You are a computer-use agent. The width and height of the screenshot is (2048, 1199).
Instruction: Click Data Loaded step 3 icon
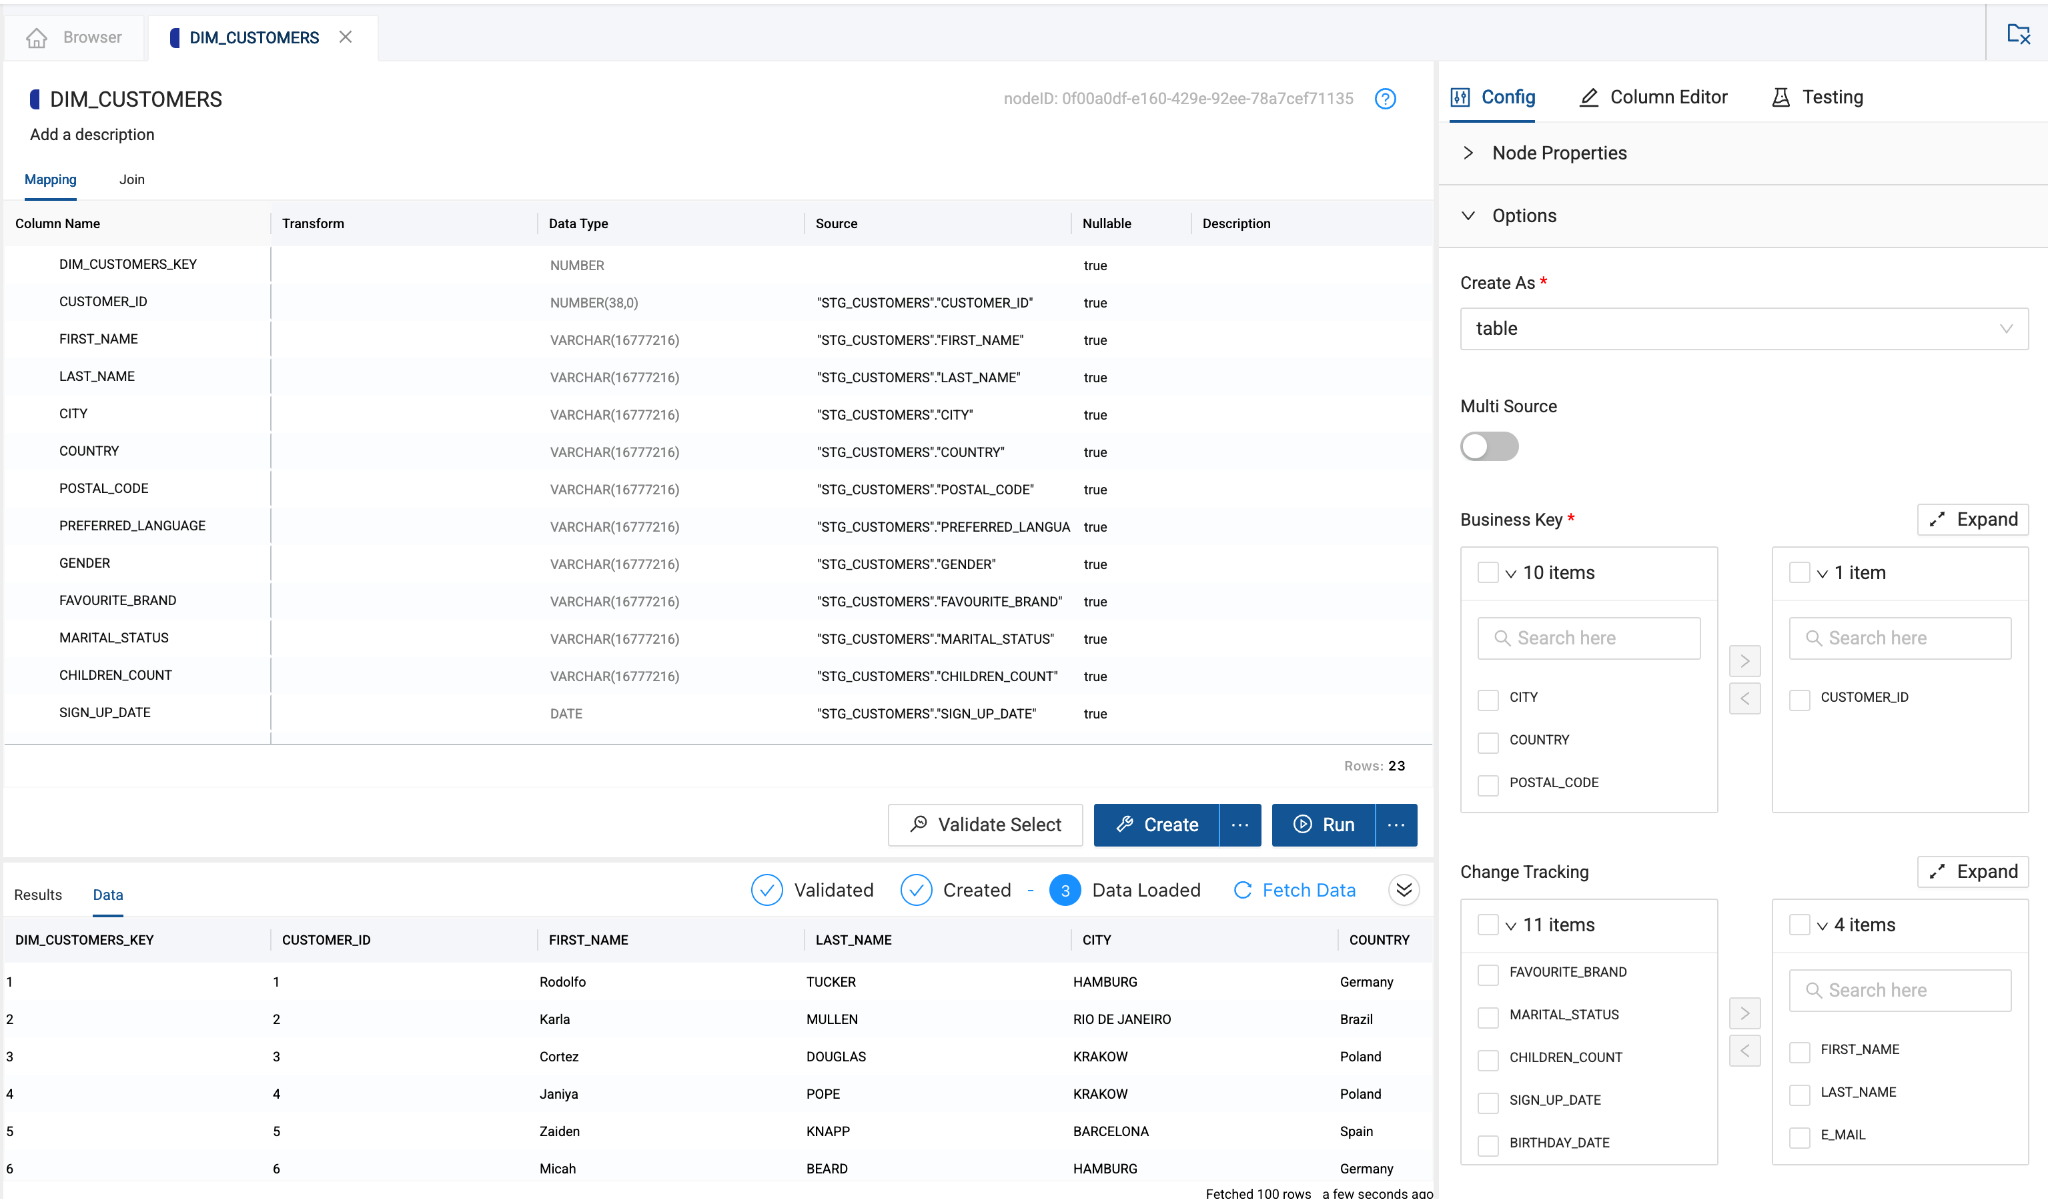[1065, 890]
